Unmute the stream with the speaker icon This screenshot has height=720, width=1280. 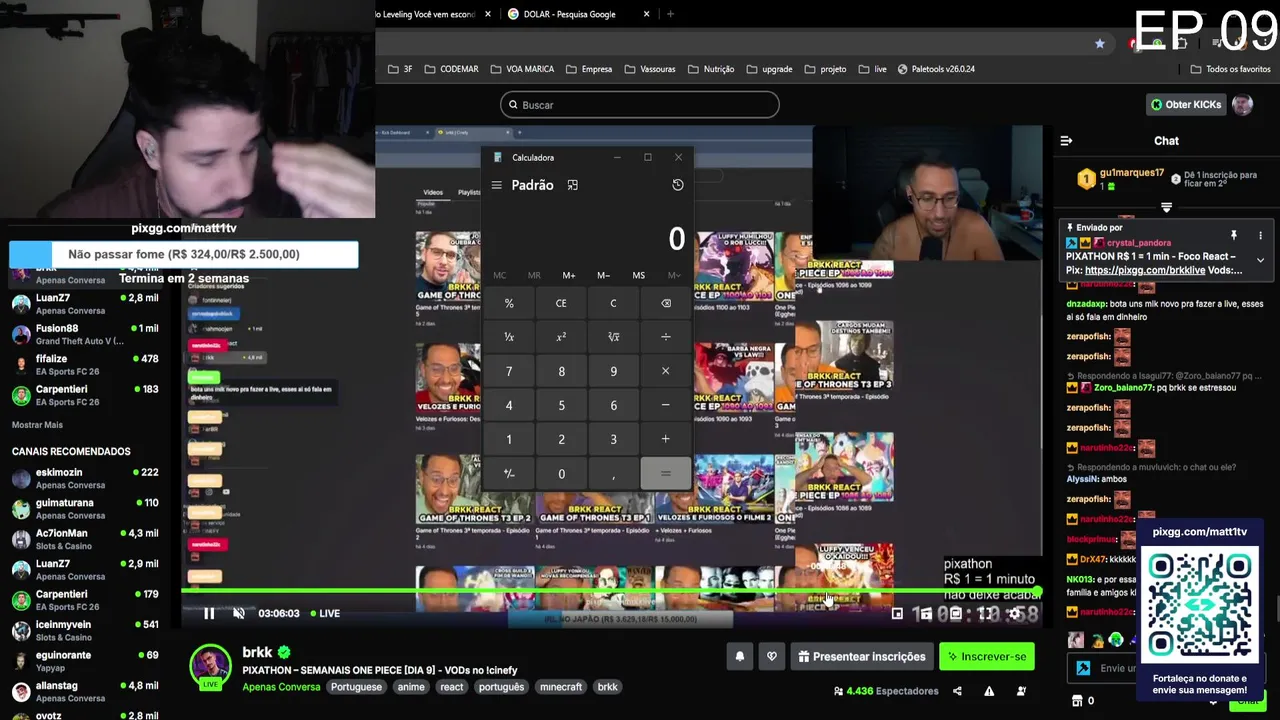pyautogui.click(x=239, y=613)
